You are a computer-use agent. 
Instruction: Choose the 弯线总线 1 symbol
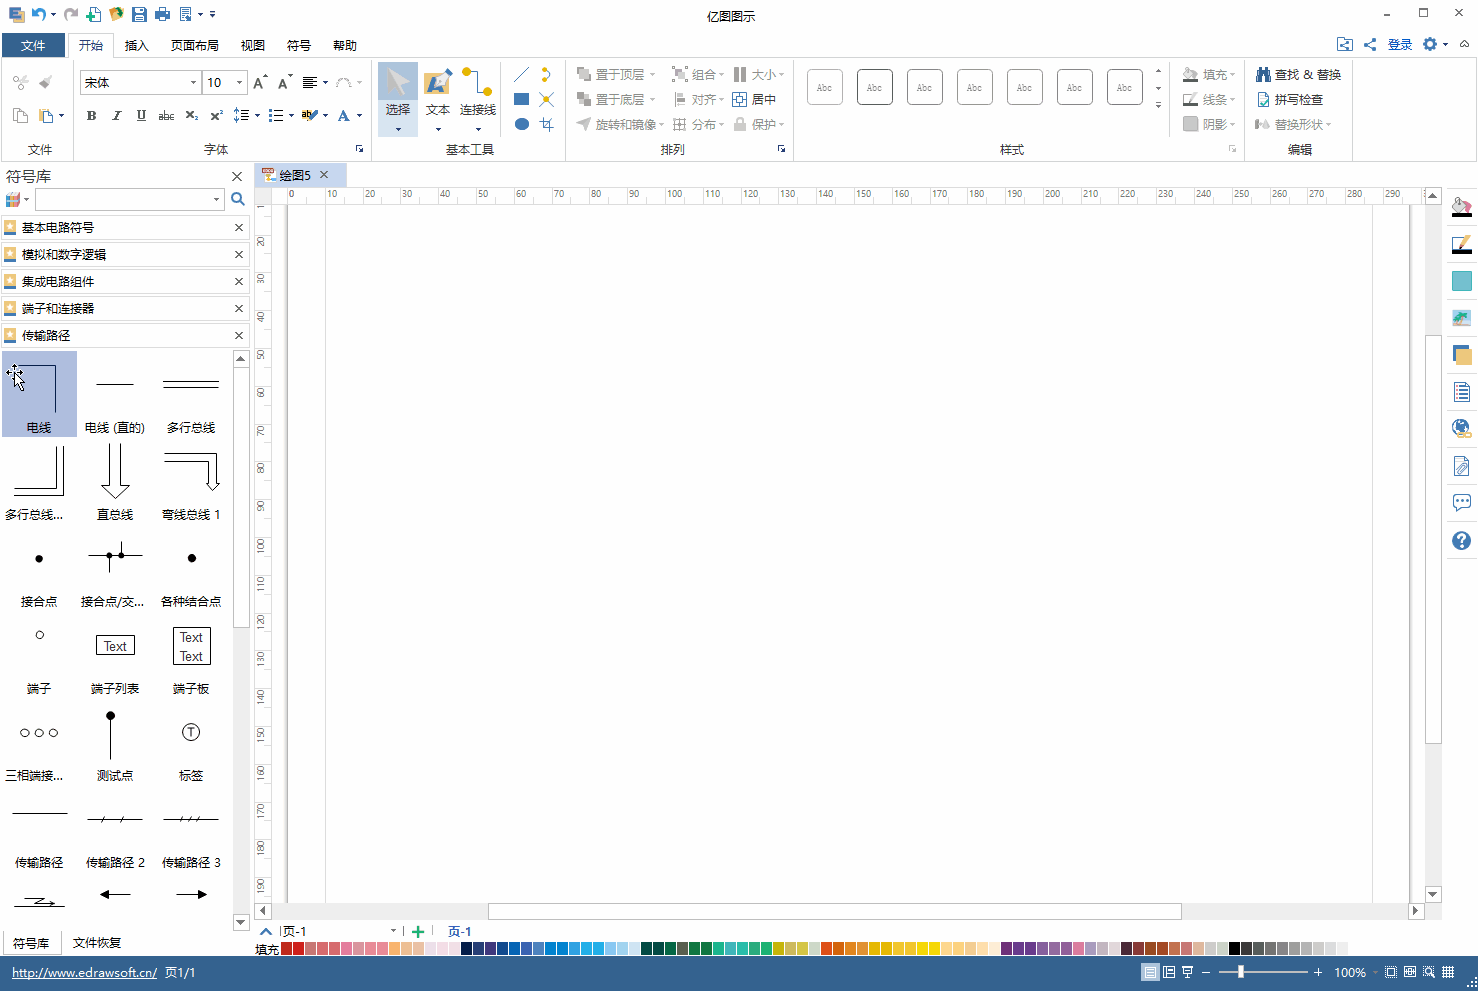[x=191, y=481]
